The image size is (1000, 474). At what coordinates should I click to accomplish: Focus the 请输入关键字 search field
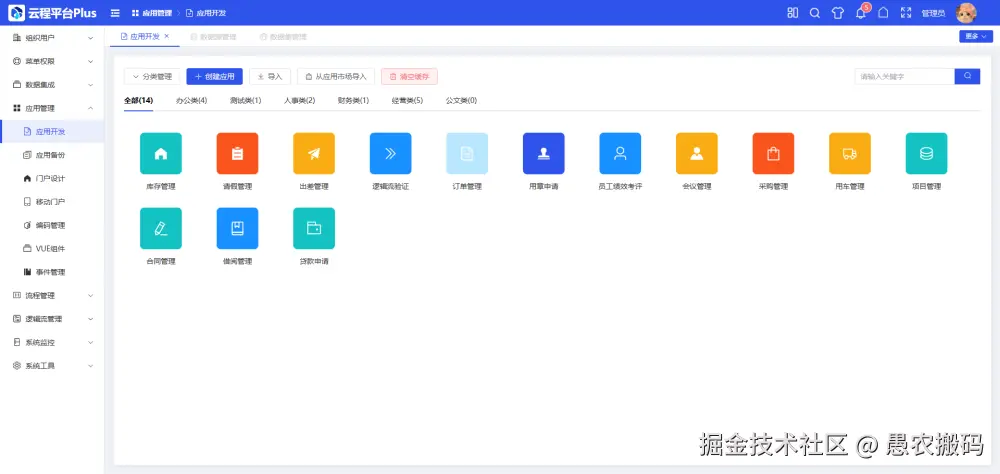tap(904, 77)
